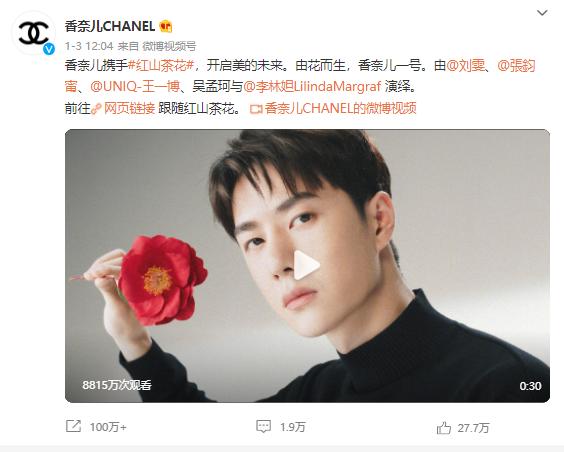Image resolution: width=564 pixels, height=452 pixels.
Task: Click the blue verified V badge
Action: [x=49, y=49]
